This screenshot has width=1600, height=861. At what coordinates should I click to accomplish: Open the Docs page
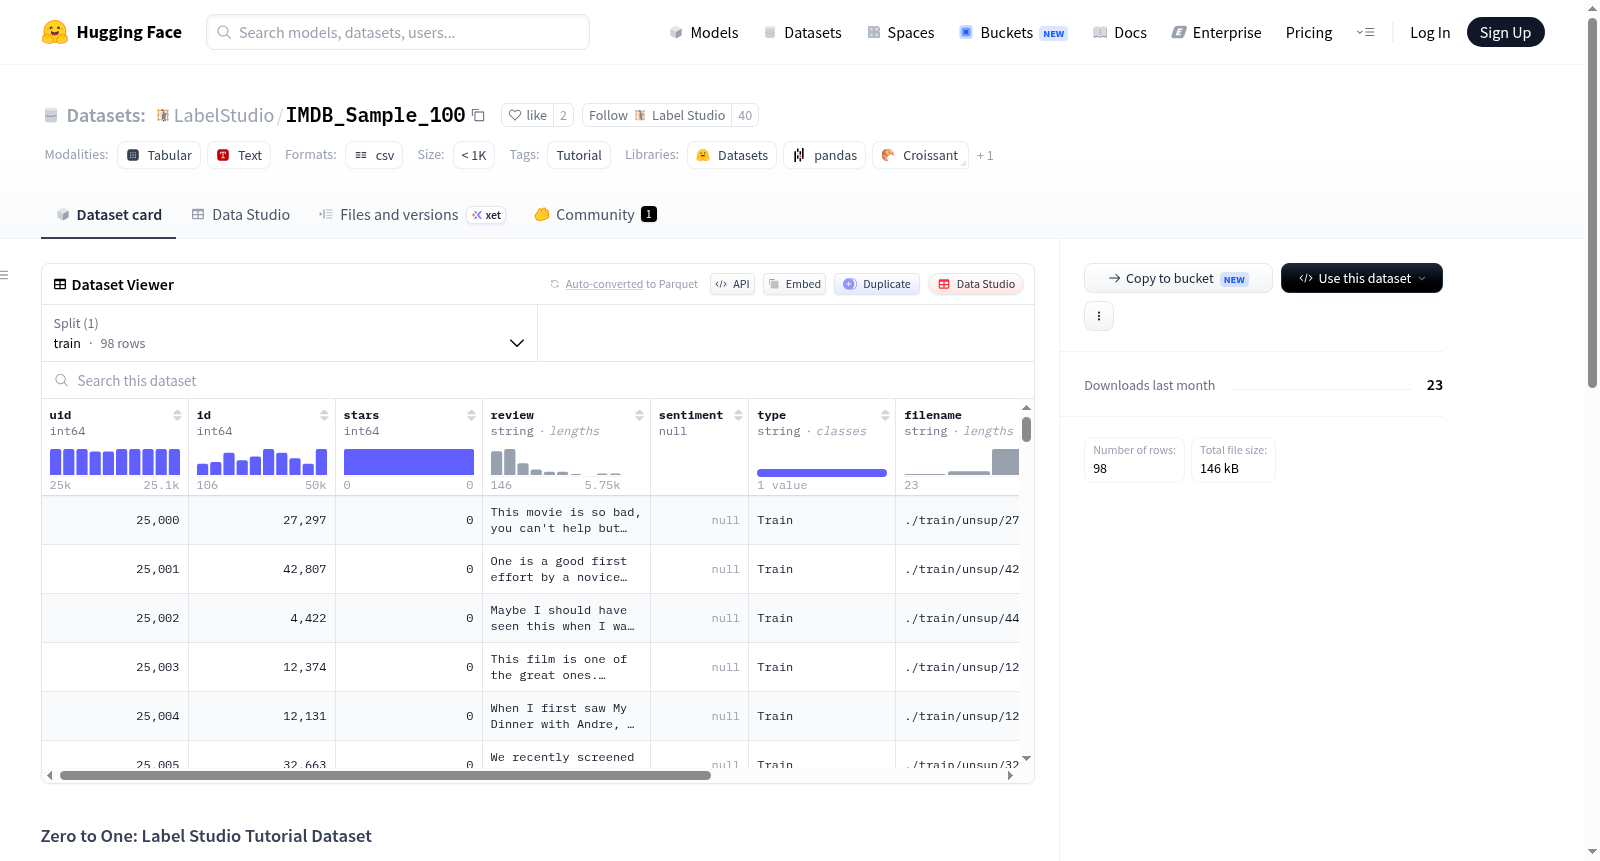(1120, 32)
